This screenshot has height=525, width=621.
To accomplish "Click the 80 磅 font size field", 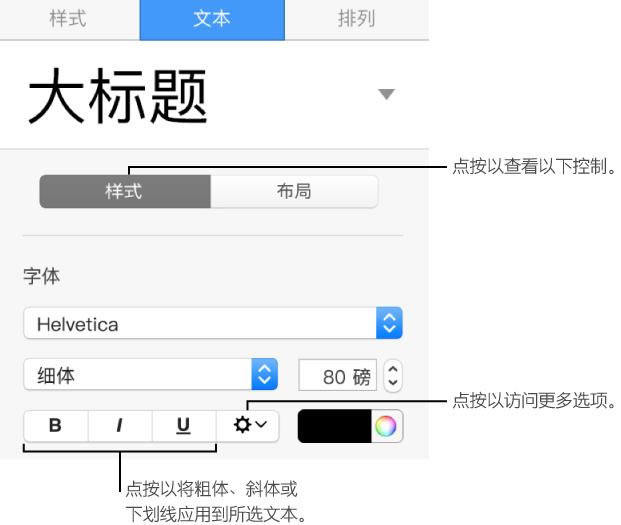I will [x=337, y=377].
